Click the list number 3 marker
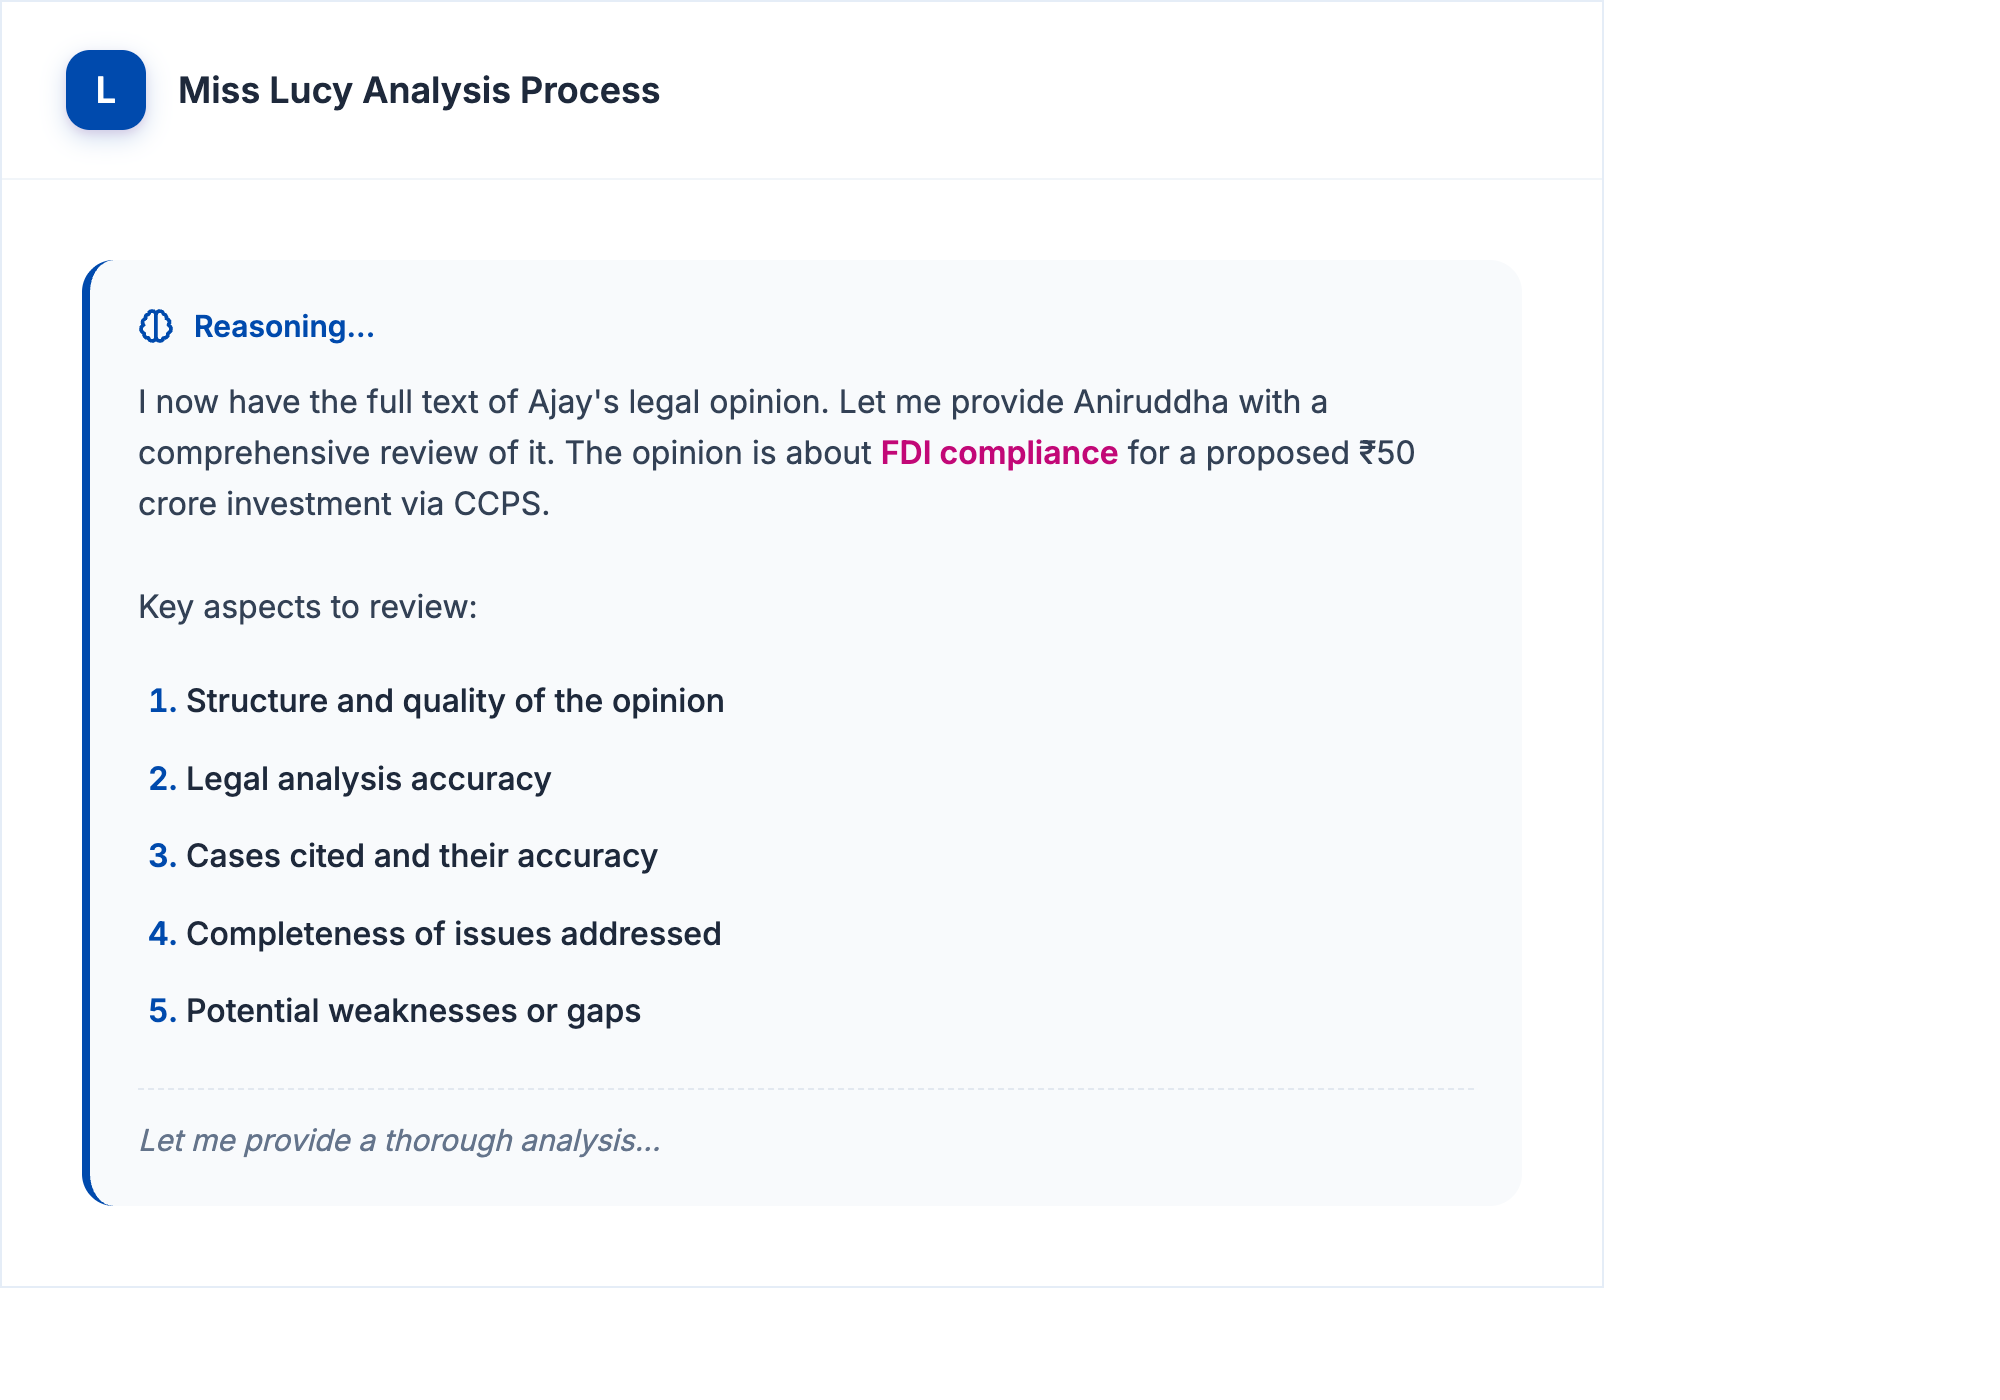 162,856
